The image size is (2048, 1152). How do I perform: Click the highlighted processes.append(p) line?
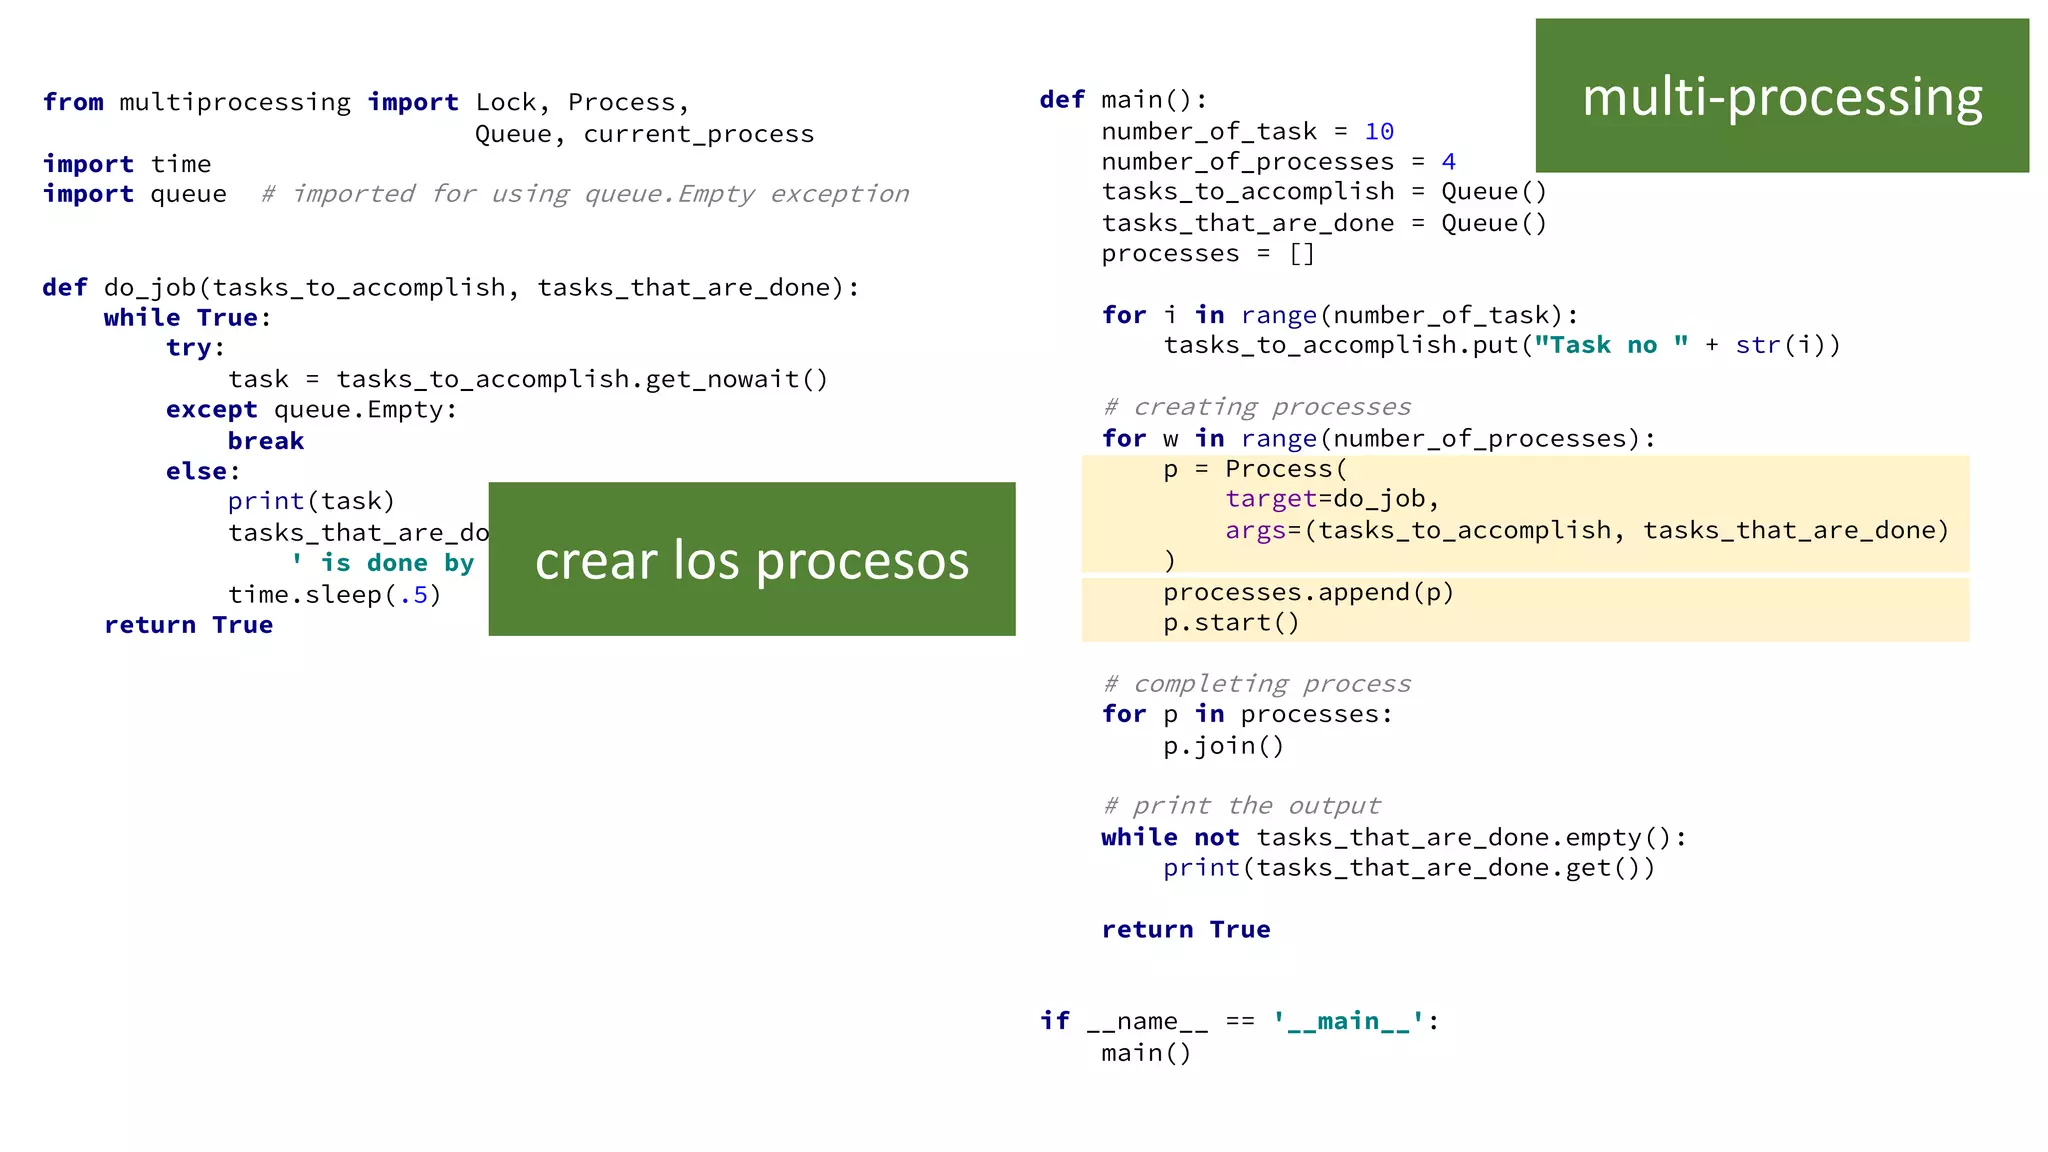click(1307, 592)
